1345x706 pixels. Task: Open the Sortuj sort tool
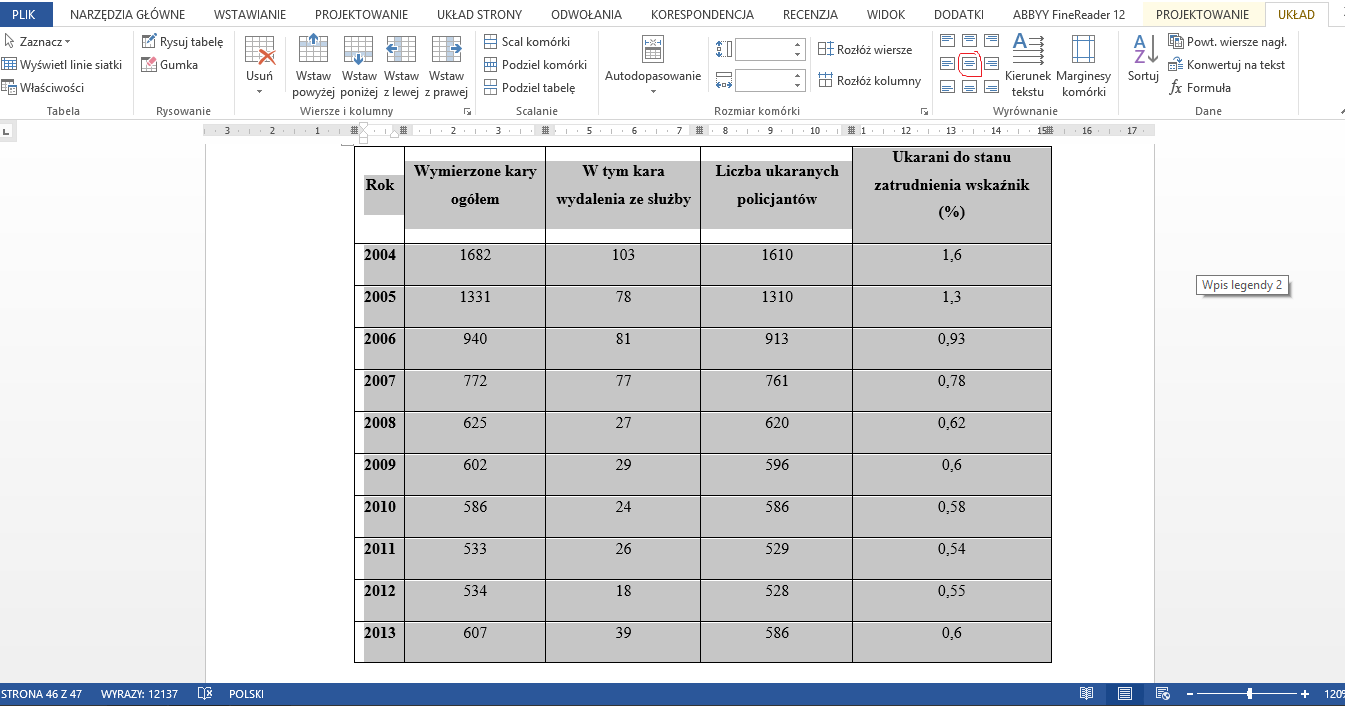[1143, 58]
